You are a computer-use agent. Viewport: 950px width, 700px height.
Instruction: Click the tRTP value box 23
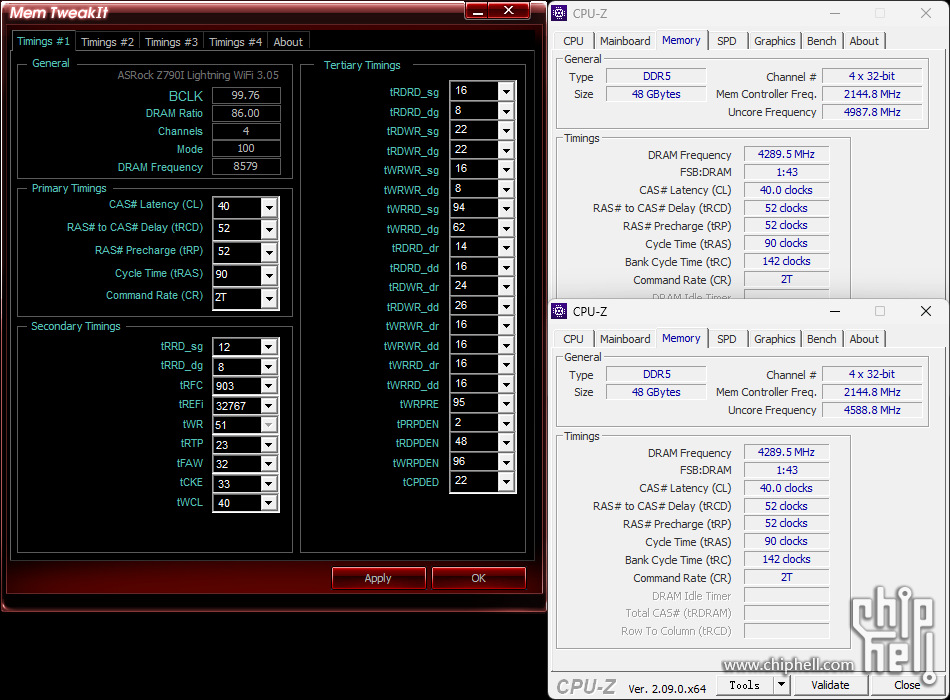pos(238,444)
